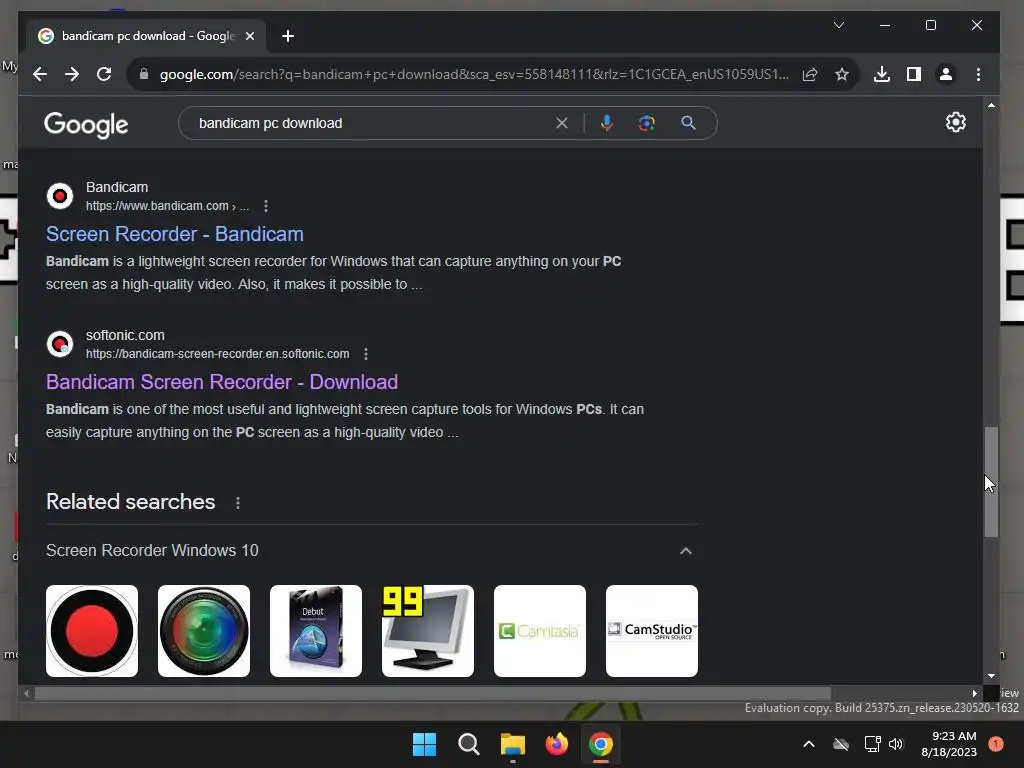
Task: Select the colorful camera lens thumbnail
Action: pos(204,631)
